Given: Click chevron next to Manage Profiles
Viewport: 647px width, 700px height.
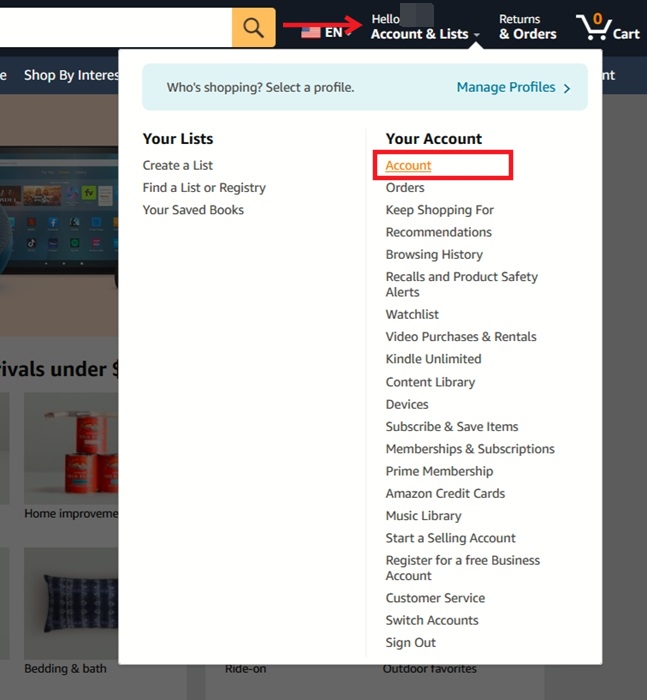Looking at the screenshot, I should click(567, 88).
